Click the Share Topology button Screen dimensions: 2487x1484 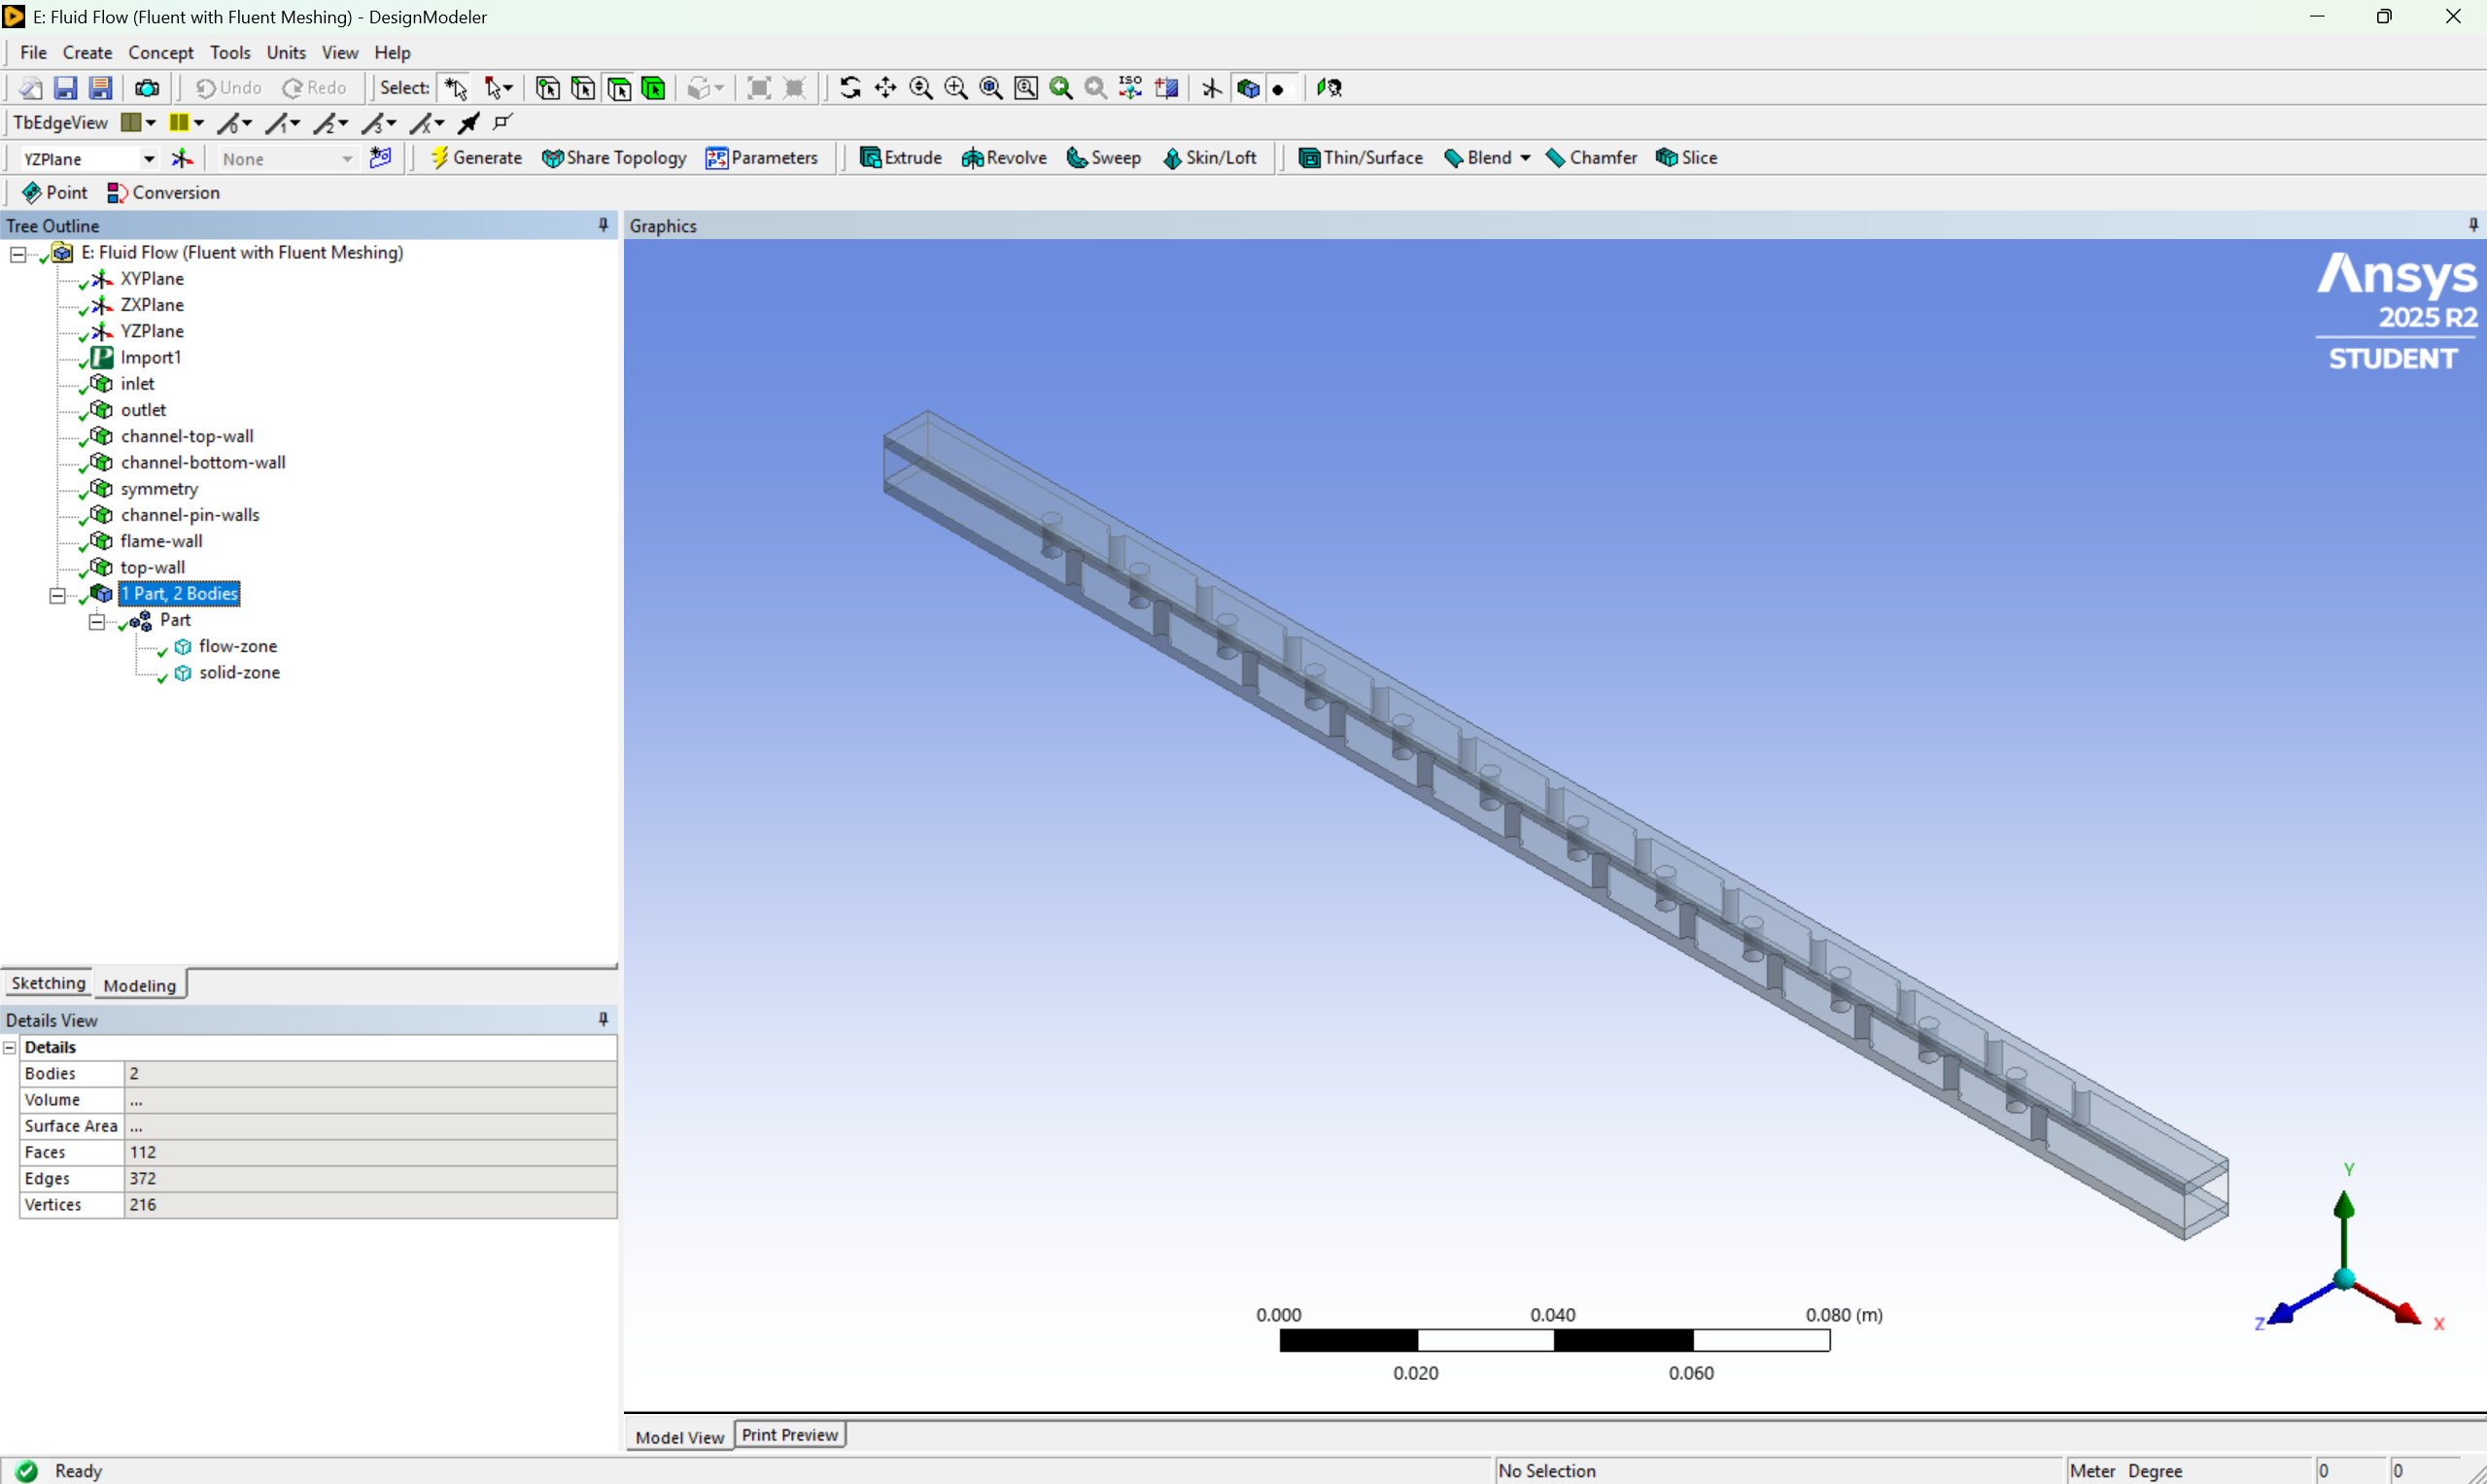click(x=614, y=158)
